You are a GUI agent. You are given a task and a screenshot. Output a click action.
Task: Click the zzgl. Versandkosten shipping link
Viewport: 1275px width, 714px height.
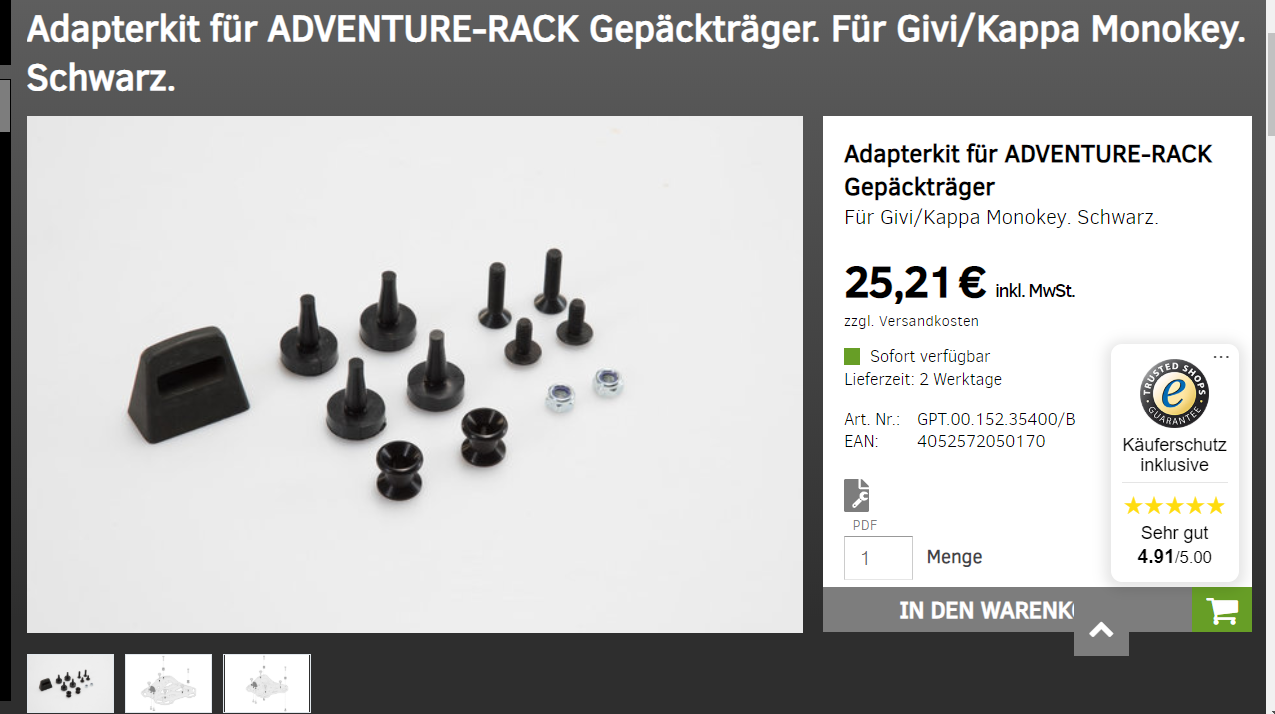coord(911,321)
